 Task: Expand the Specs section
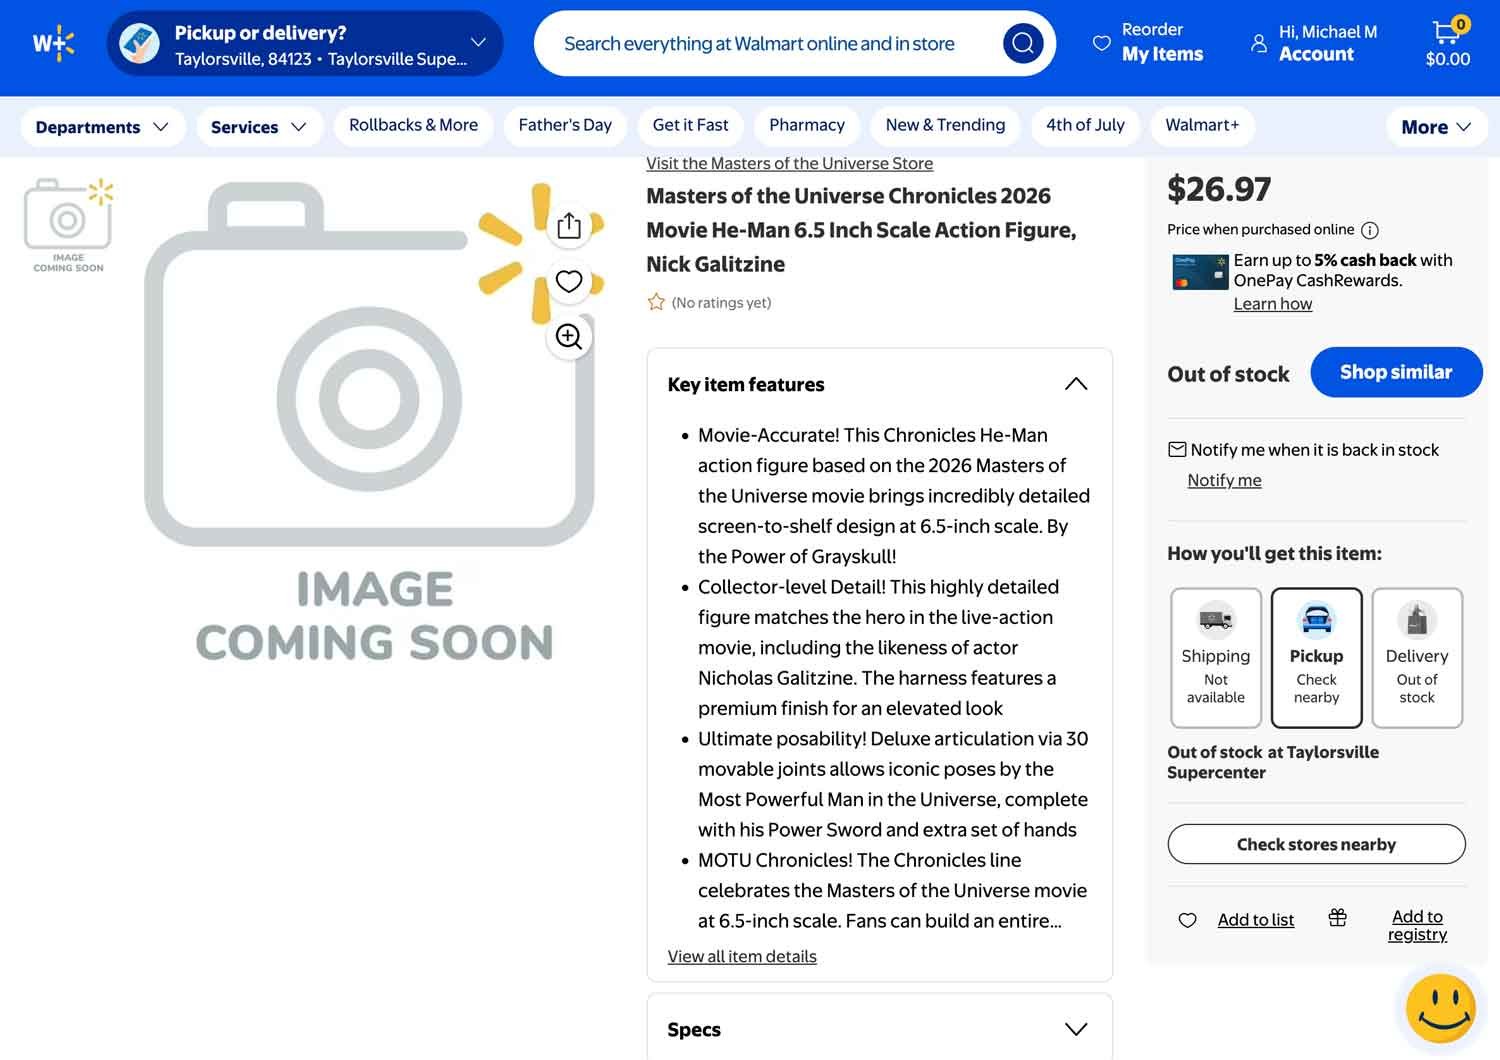1076,1029
